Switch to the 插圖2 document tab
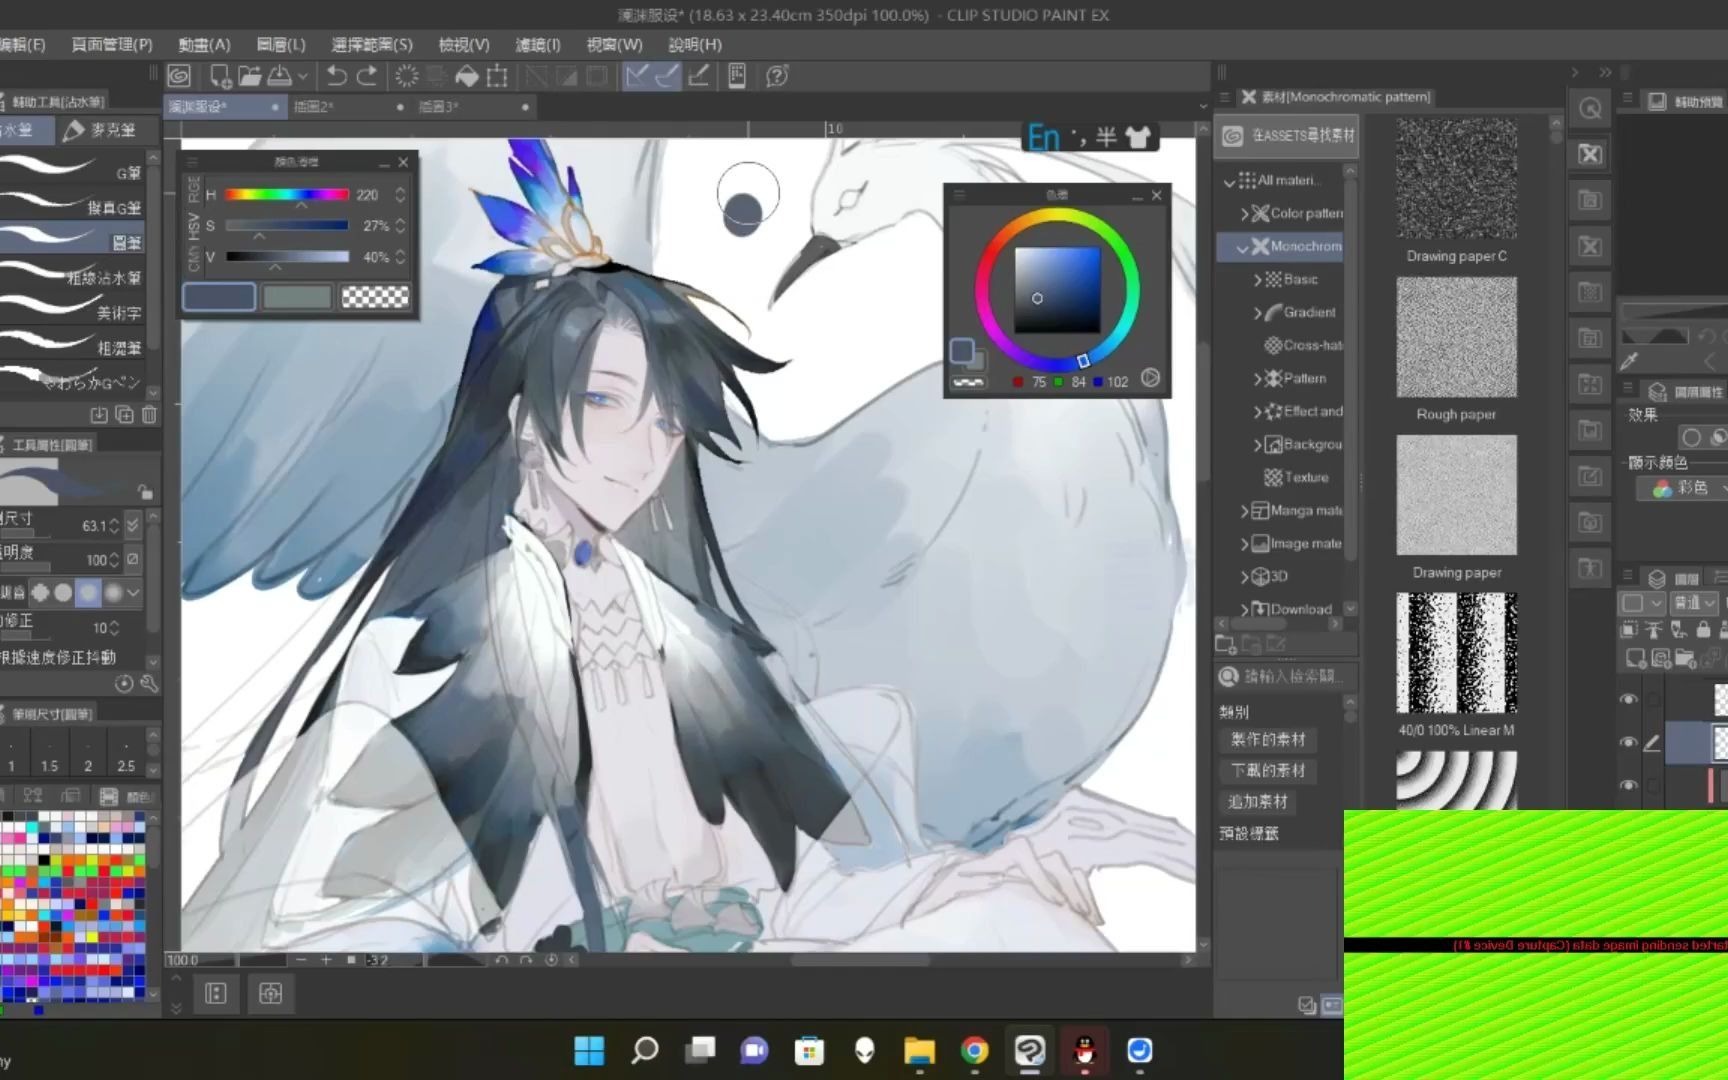 [x=350, y=106]
